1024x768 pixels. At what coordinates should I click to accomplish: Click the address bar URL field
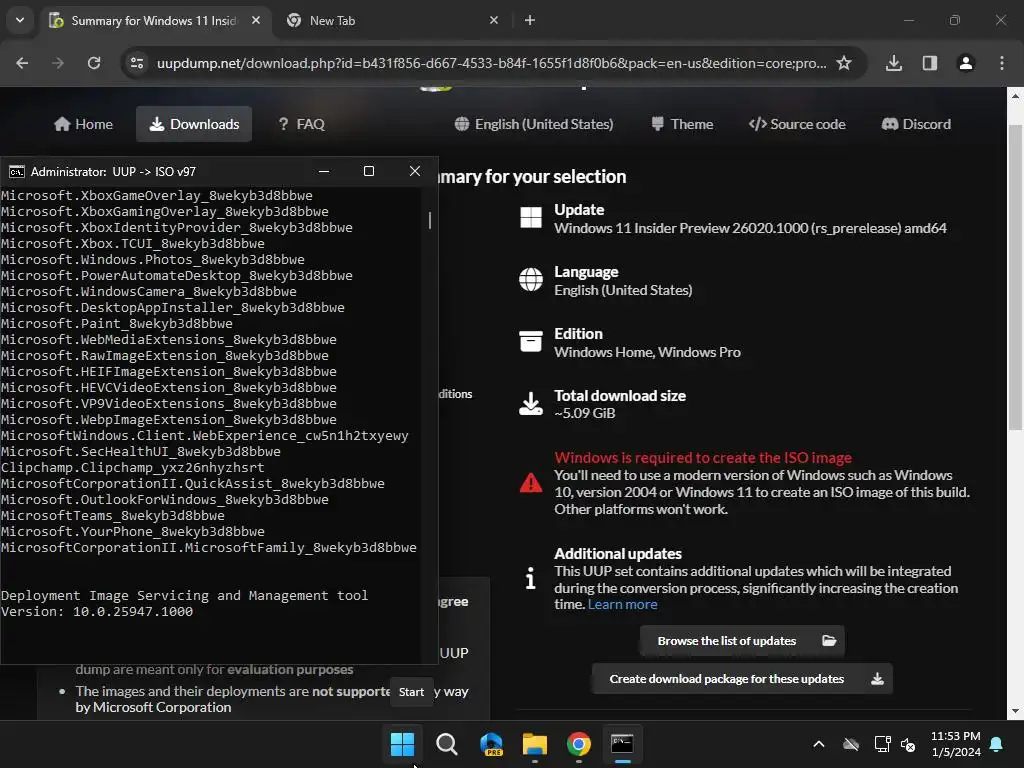click(x=492, y=63)
